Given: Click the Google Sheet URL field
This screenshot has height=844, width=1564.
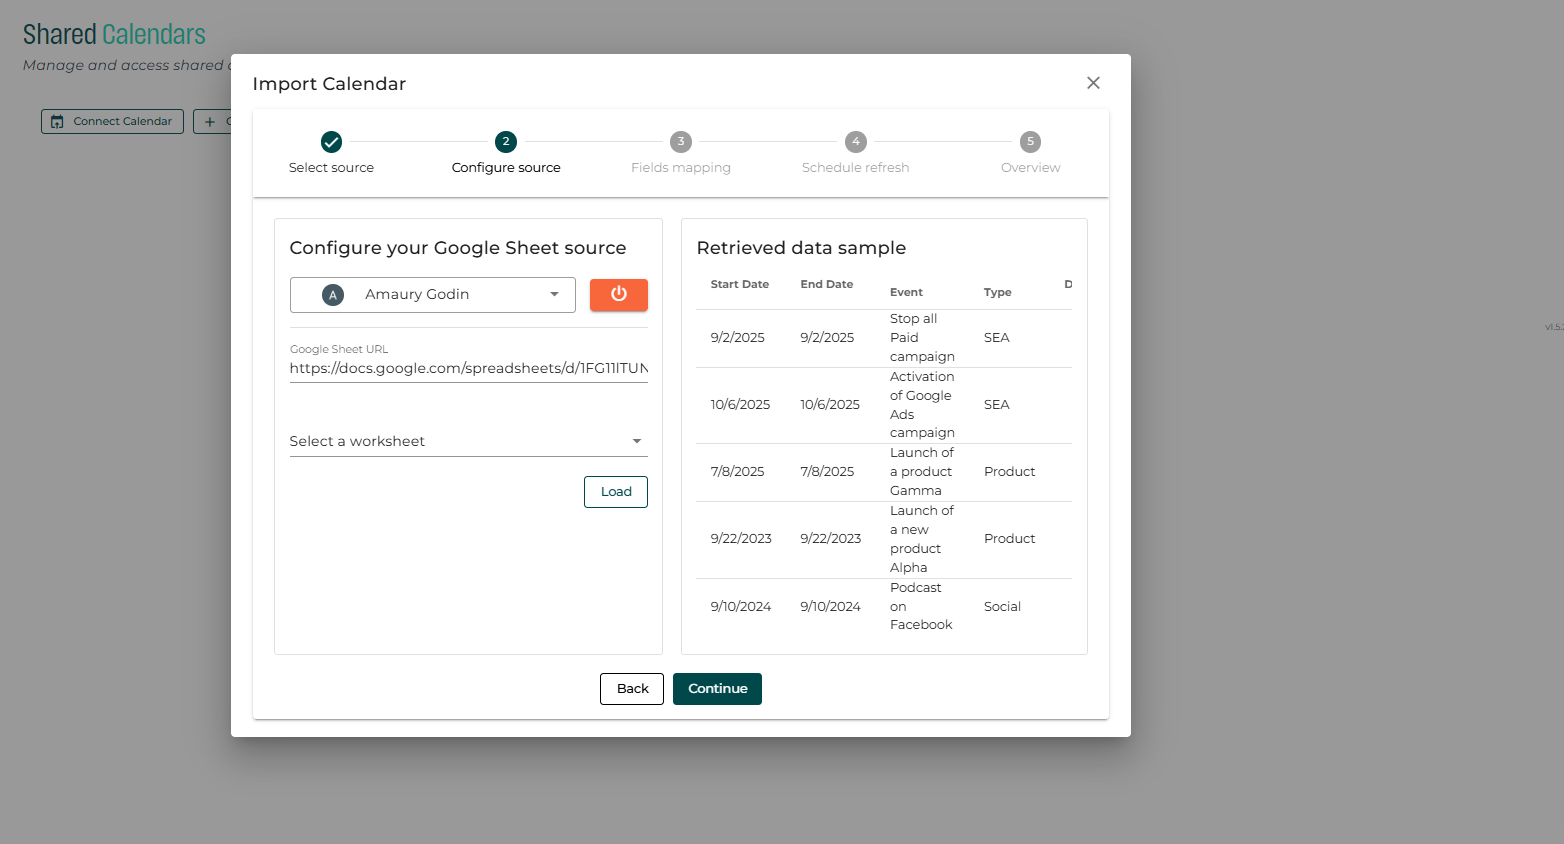Looking at the screenshot, I should (x=468, y=369).
